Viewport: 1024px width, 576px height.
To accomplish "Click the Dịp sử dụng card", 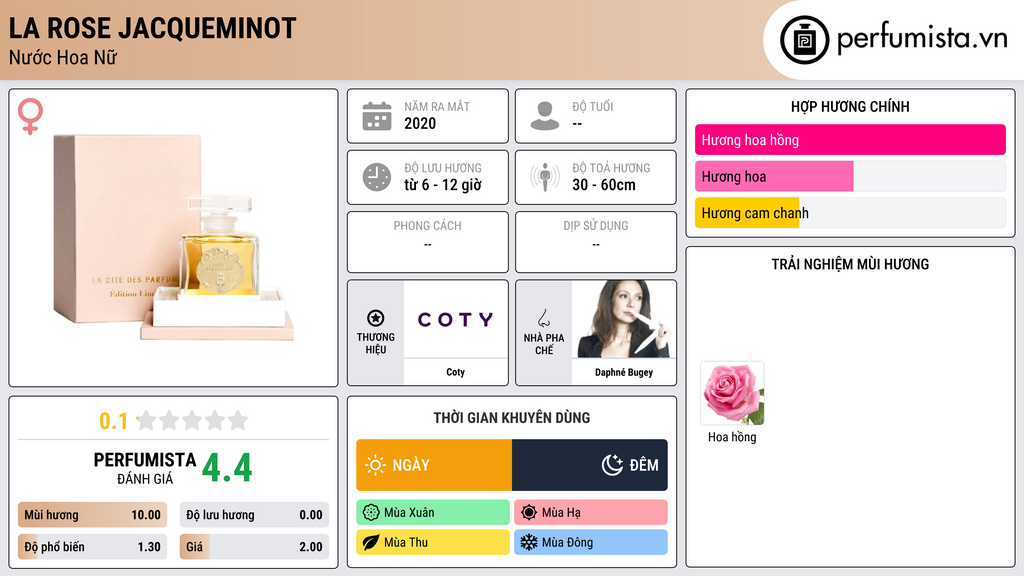I will tap(596, 242).
